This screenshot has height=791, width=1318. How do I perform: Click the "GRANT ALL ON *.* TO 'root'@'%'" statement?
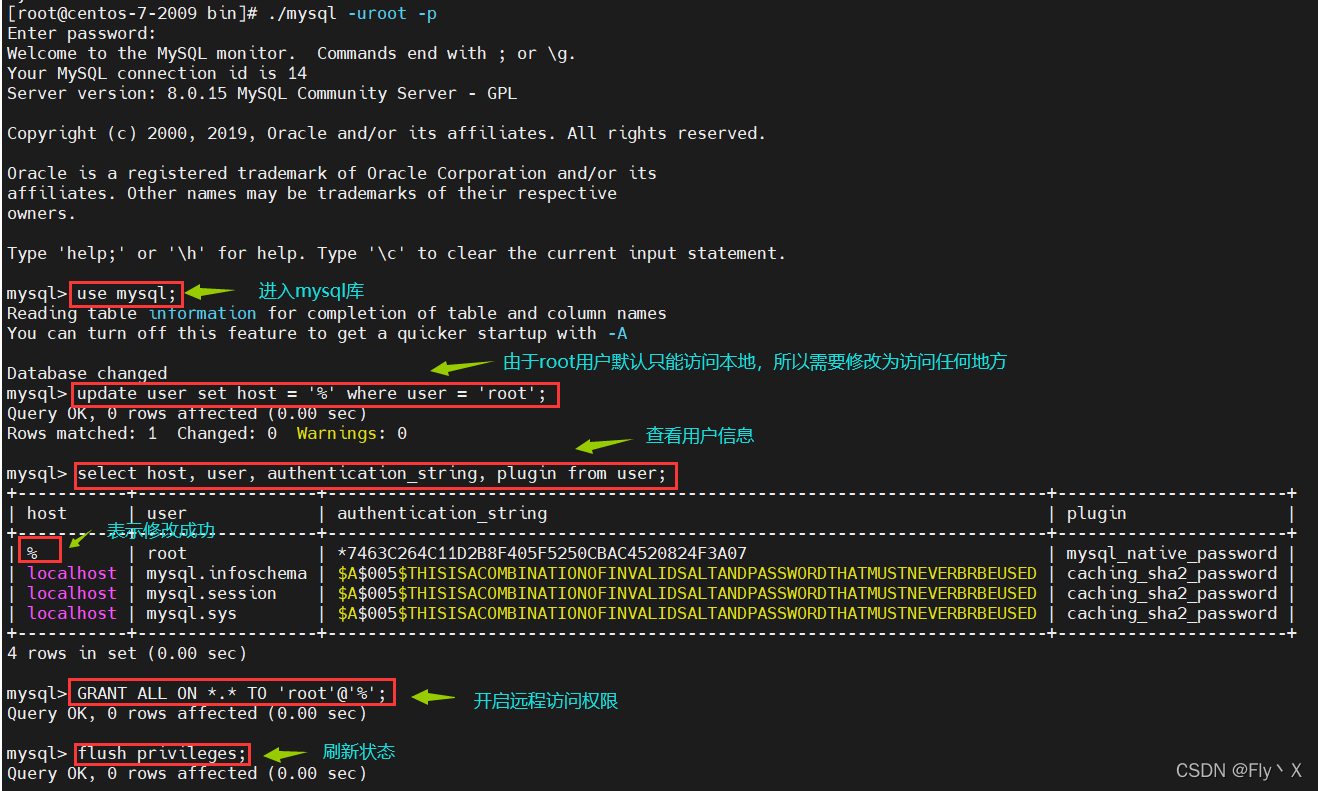click(232, 693)
